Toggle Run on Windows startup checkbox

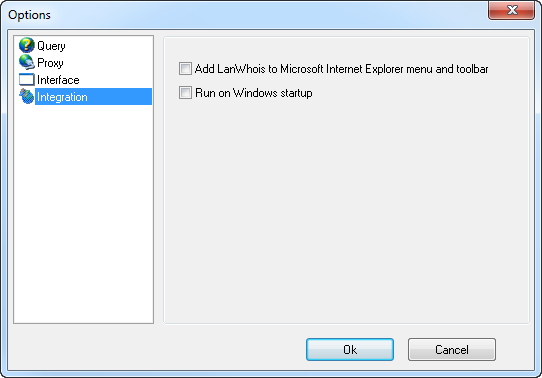coord(185,93)
